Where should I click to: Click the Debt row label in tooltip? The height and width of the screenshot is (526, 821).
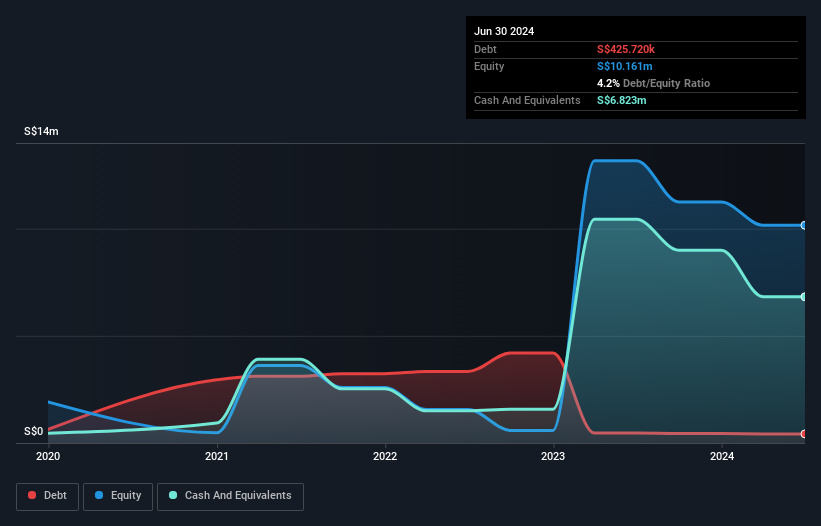click(485, 49)
